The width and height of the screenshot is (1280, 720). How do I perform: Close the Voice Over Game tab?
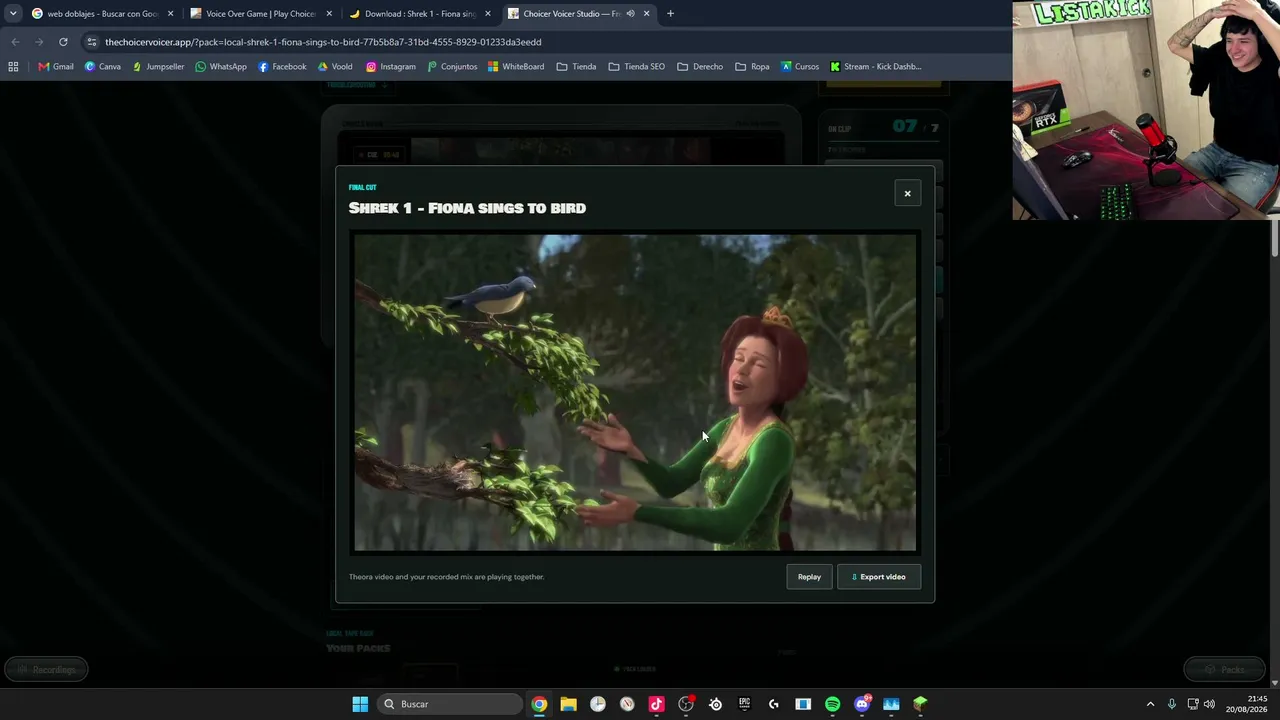click(x=329, y=14)
